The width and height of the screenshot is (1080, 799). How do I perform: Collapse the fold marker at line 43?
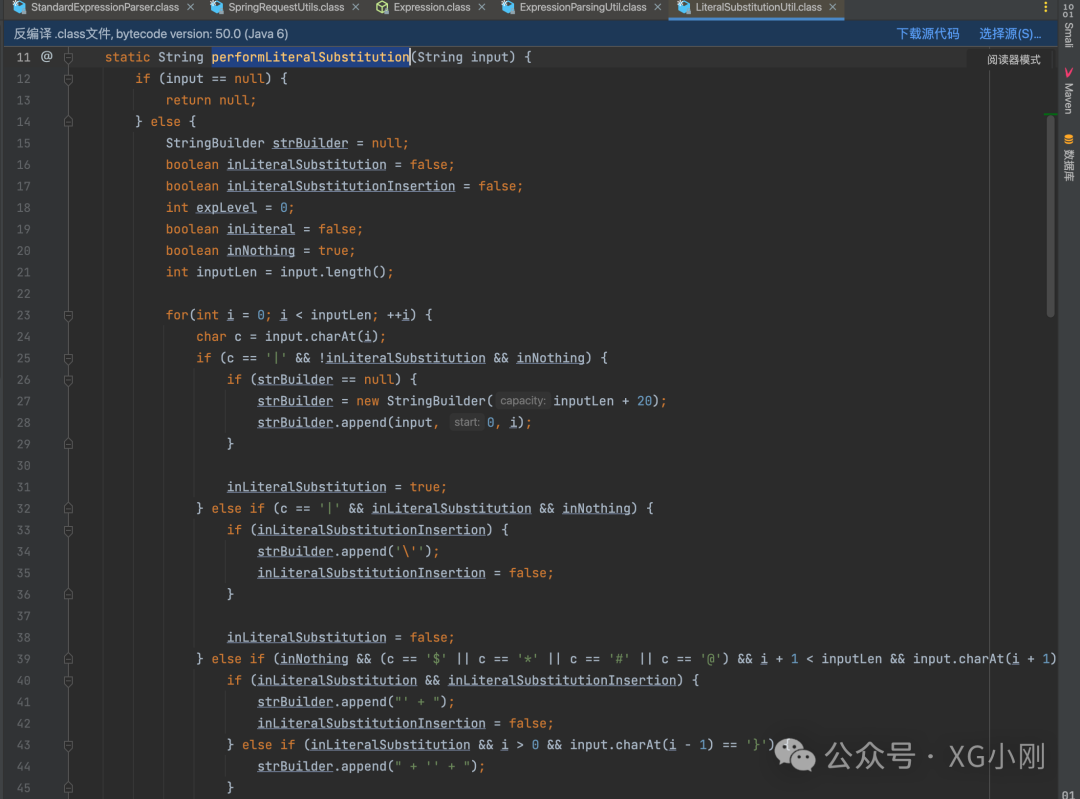point(68,745)
